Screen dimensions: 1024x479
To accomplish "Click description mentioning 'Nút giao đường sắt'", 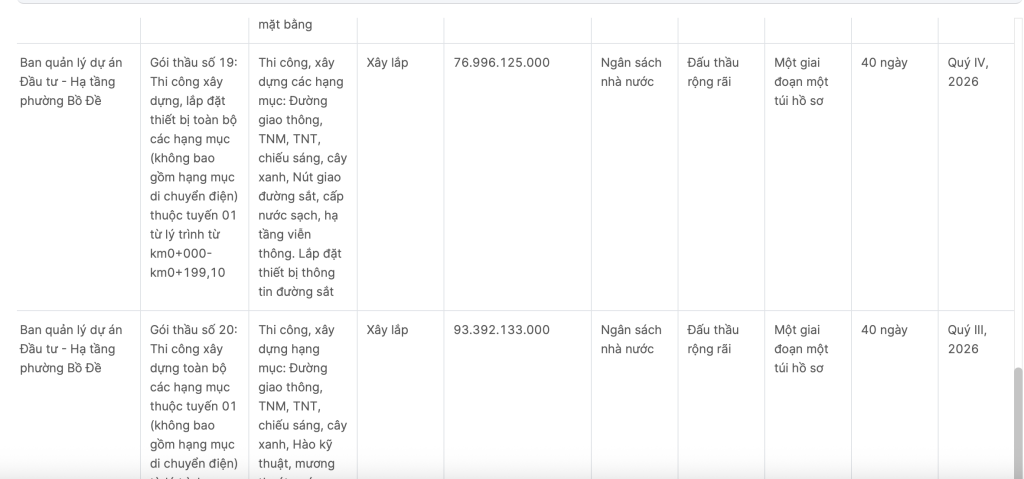I will tap(303, 177).
